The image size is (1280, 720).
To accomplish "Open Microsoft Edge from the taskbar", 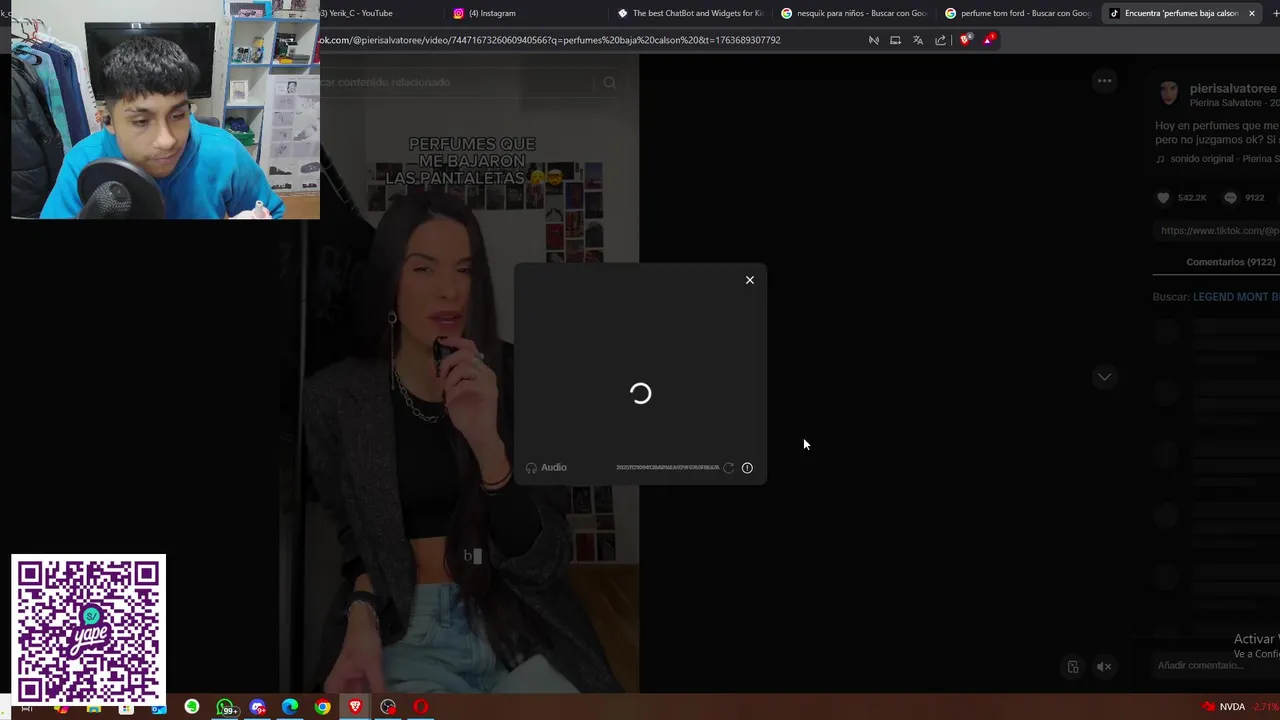I will click(x=290, y=707).
